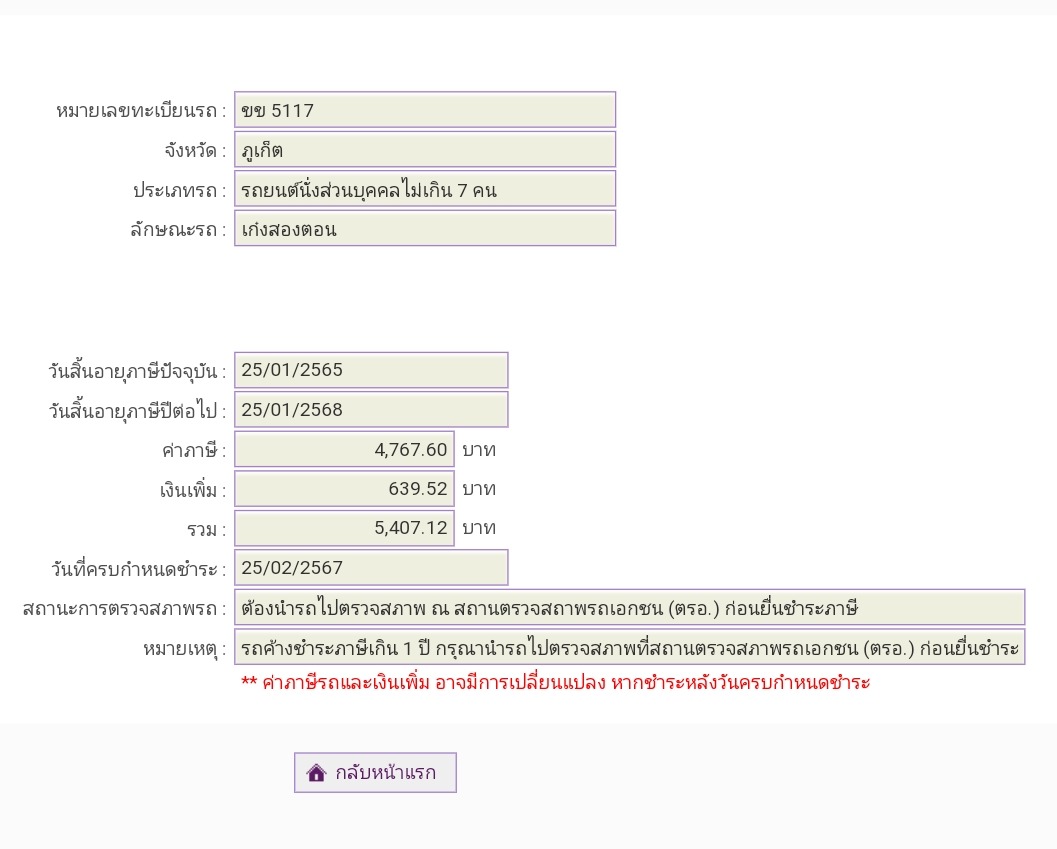The height and width of the screenshot is (849, 1057).
Task: Click the red warning note about ค่าภาษีรถและเงินเพิ่ม
Action: 555,683
